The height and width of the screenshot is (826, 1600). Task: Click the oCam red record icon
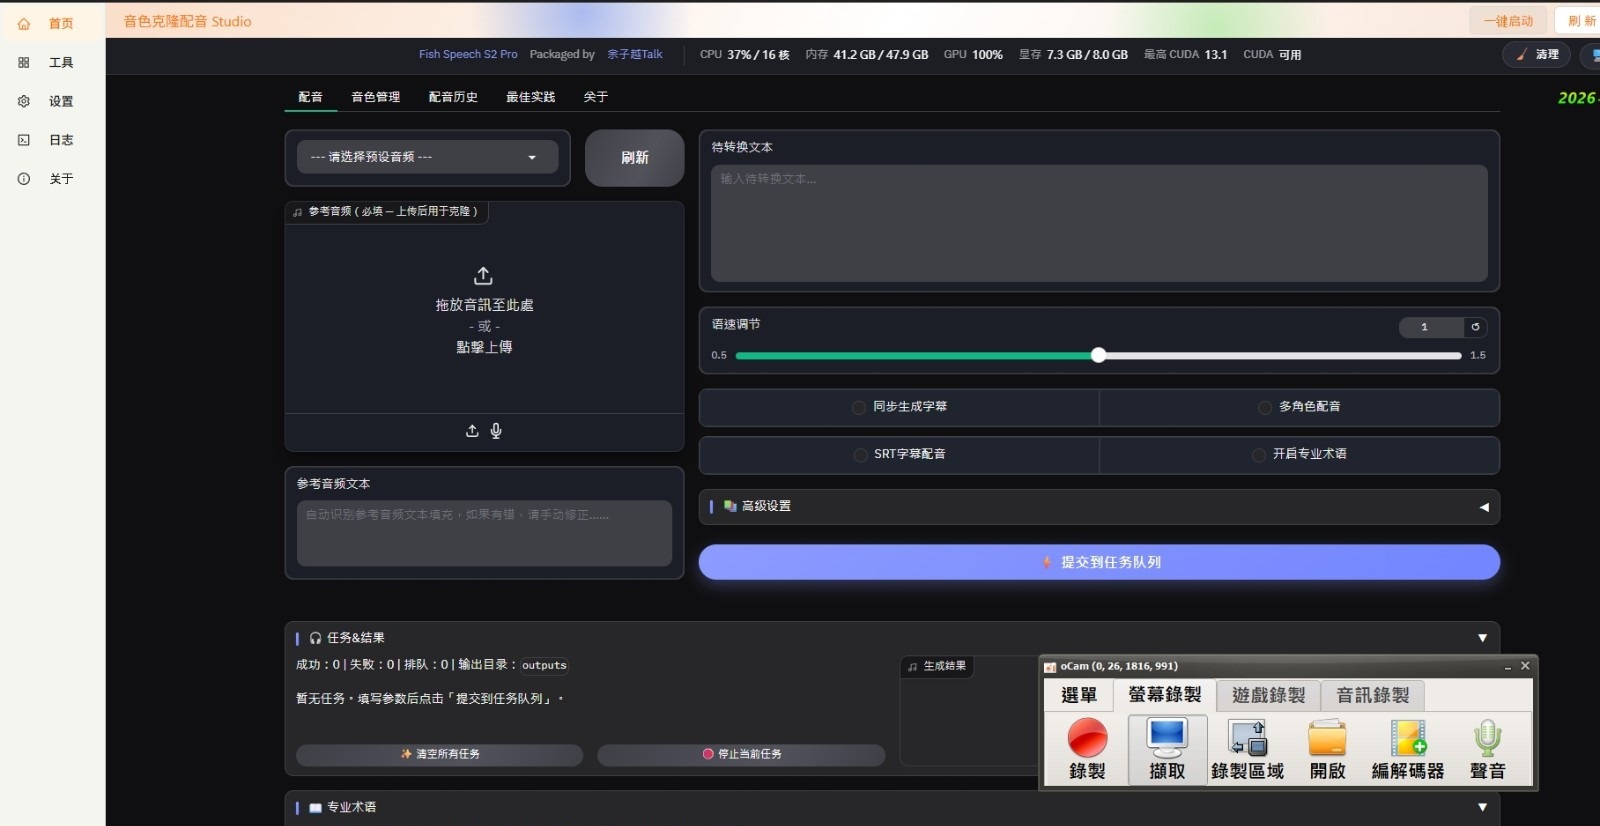click(x=1087, y=738)
